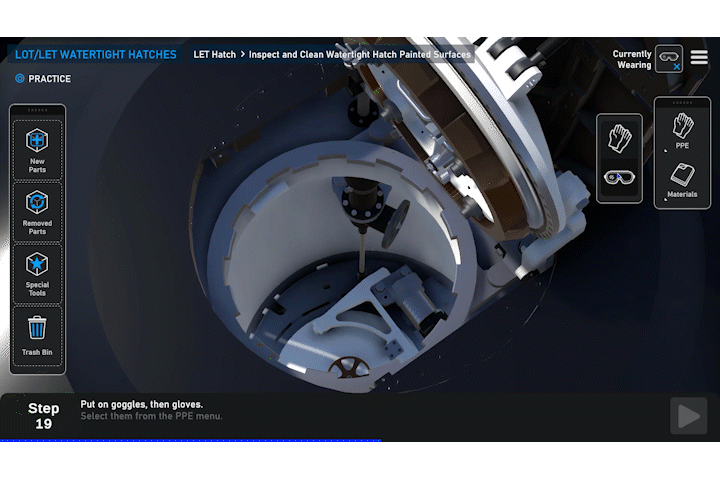
Task: Open the hamburger main menu
Action: (x=699, y=57)
